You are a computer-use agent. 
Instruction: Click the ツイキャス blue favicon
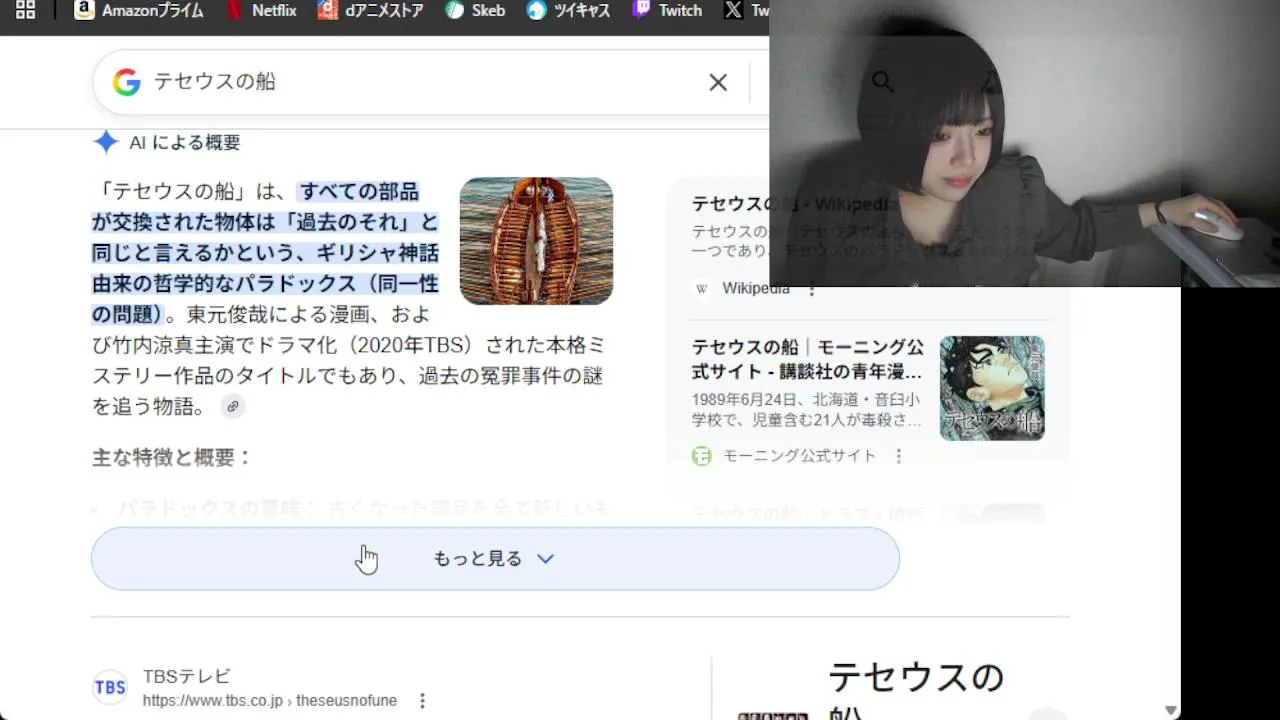(x=537, y=10)
